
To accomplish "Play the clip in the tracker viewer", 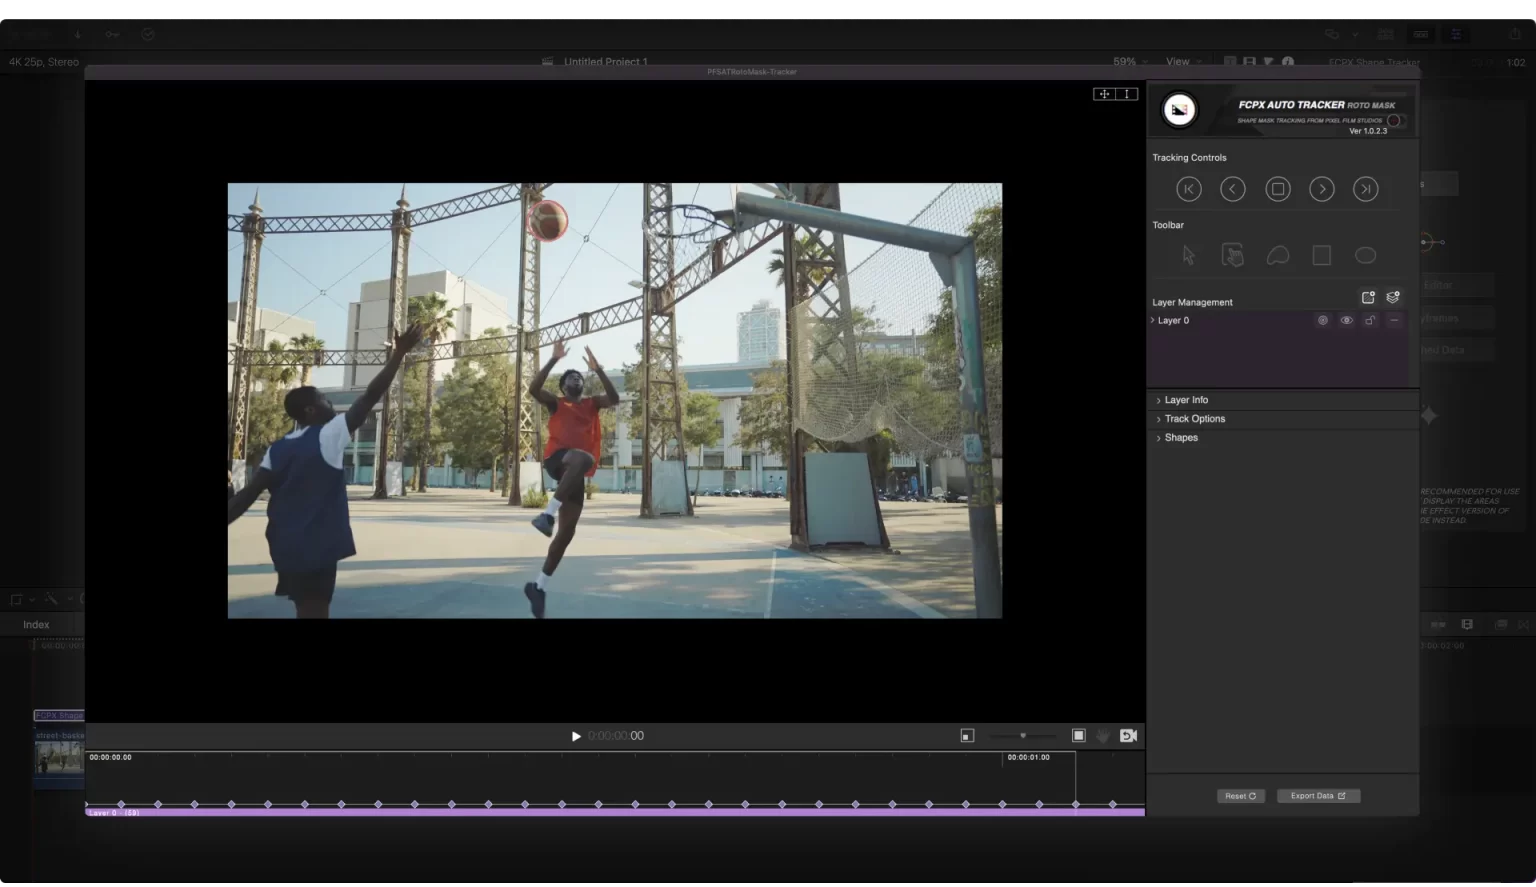I will 576,737.
